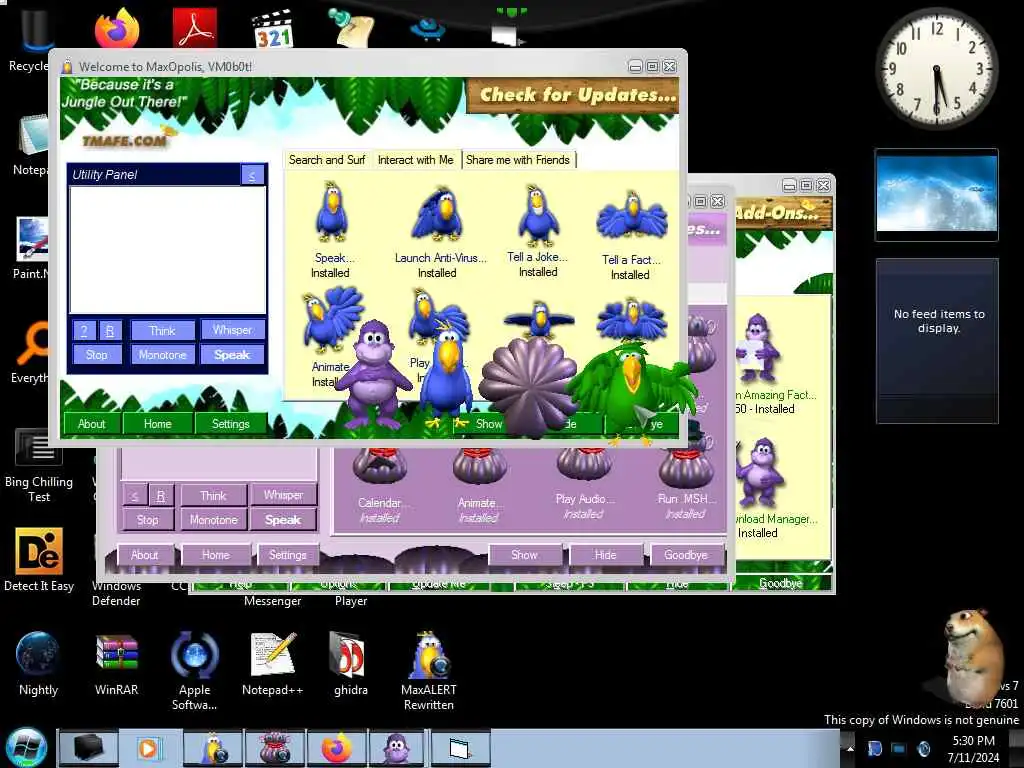Open Settings in the purple window

point(287,554)
